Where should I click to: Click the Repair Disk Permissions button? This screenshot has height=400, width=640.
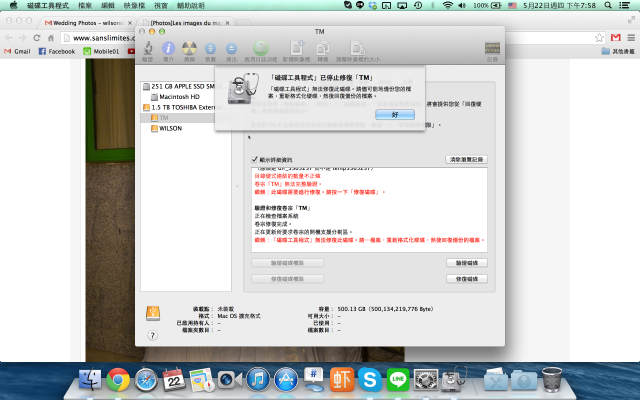click(287, 279)
